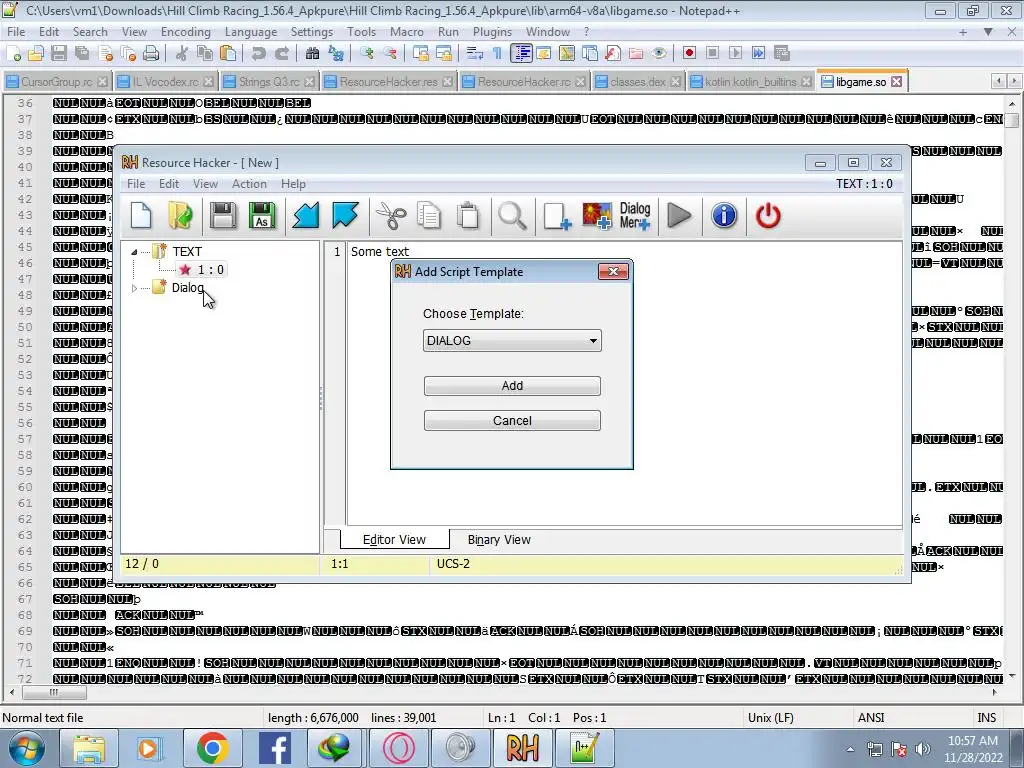
Task: Click tab bar scroll-right arrow
Action: tap(1014, 81)
